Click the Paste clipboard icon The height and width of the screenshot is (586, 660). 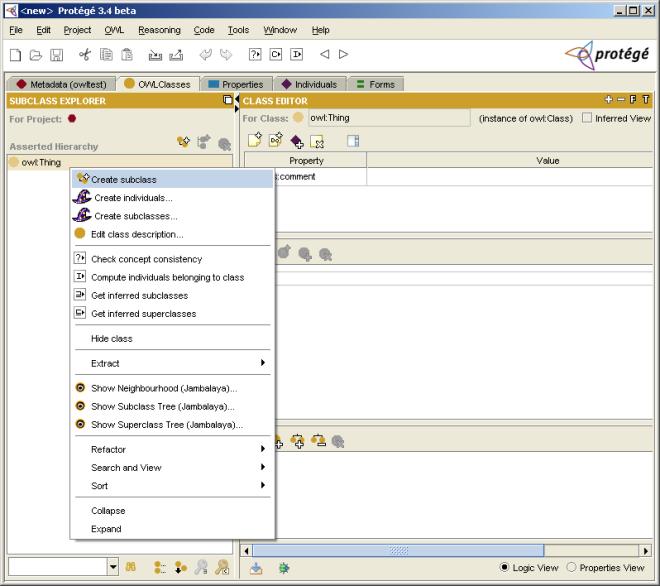tap(127, 55)
